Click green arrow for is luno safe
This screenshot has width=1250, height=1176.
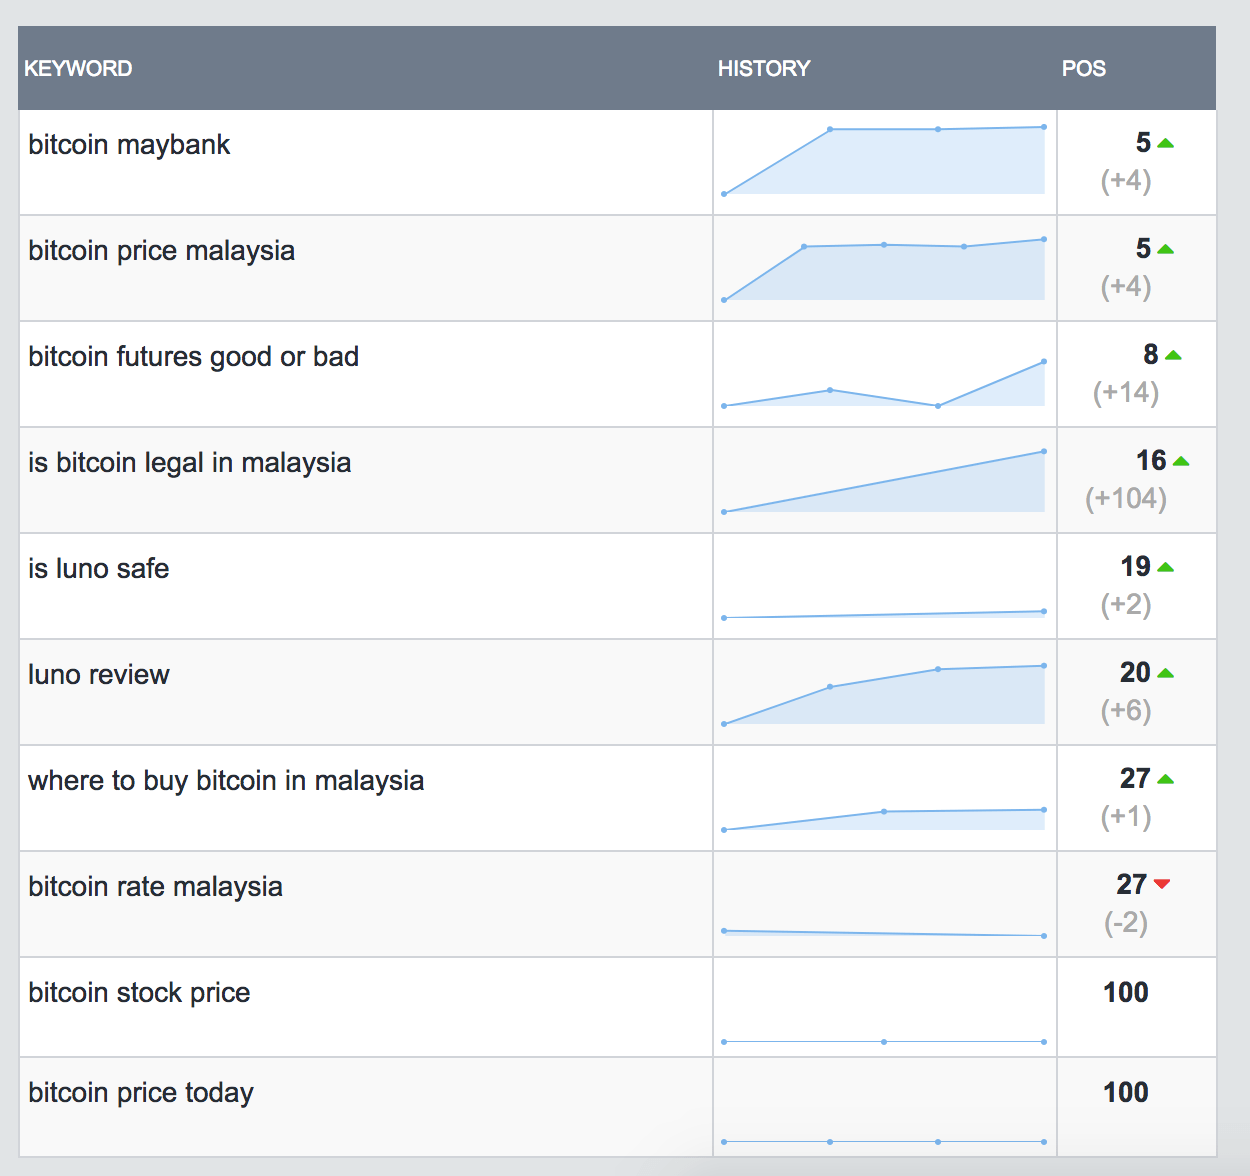click(x=1165, y=568)
